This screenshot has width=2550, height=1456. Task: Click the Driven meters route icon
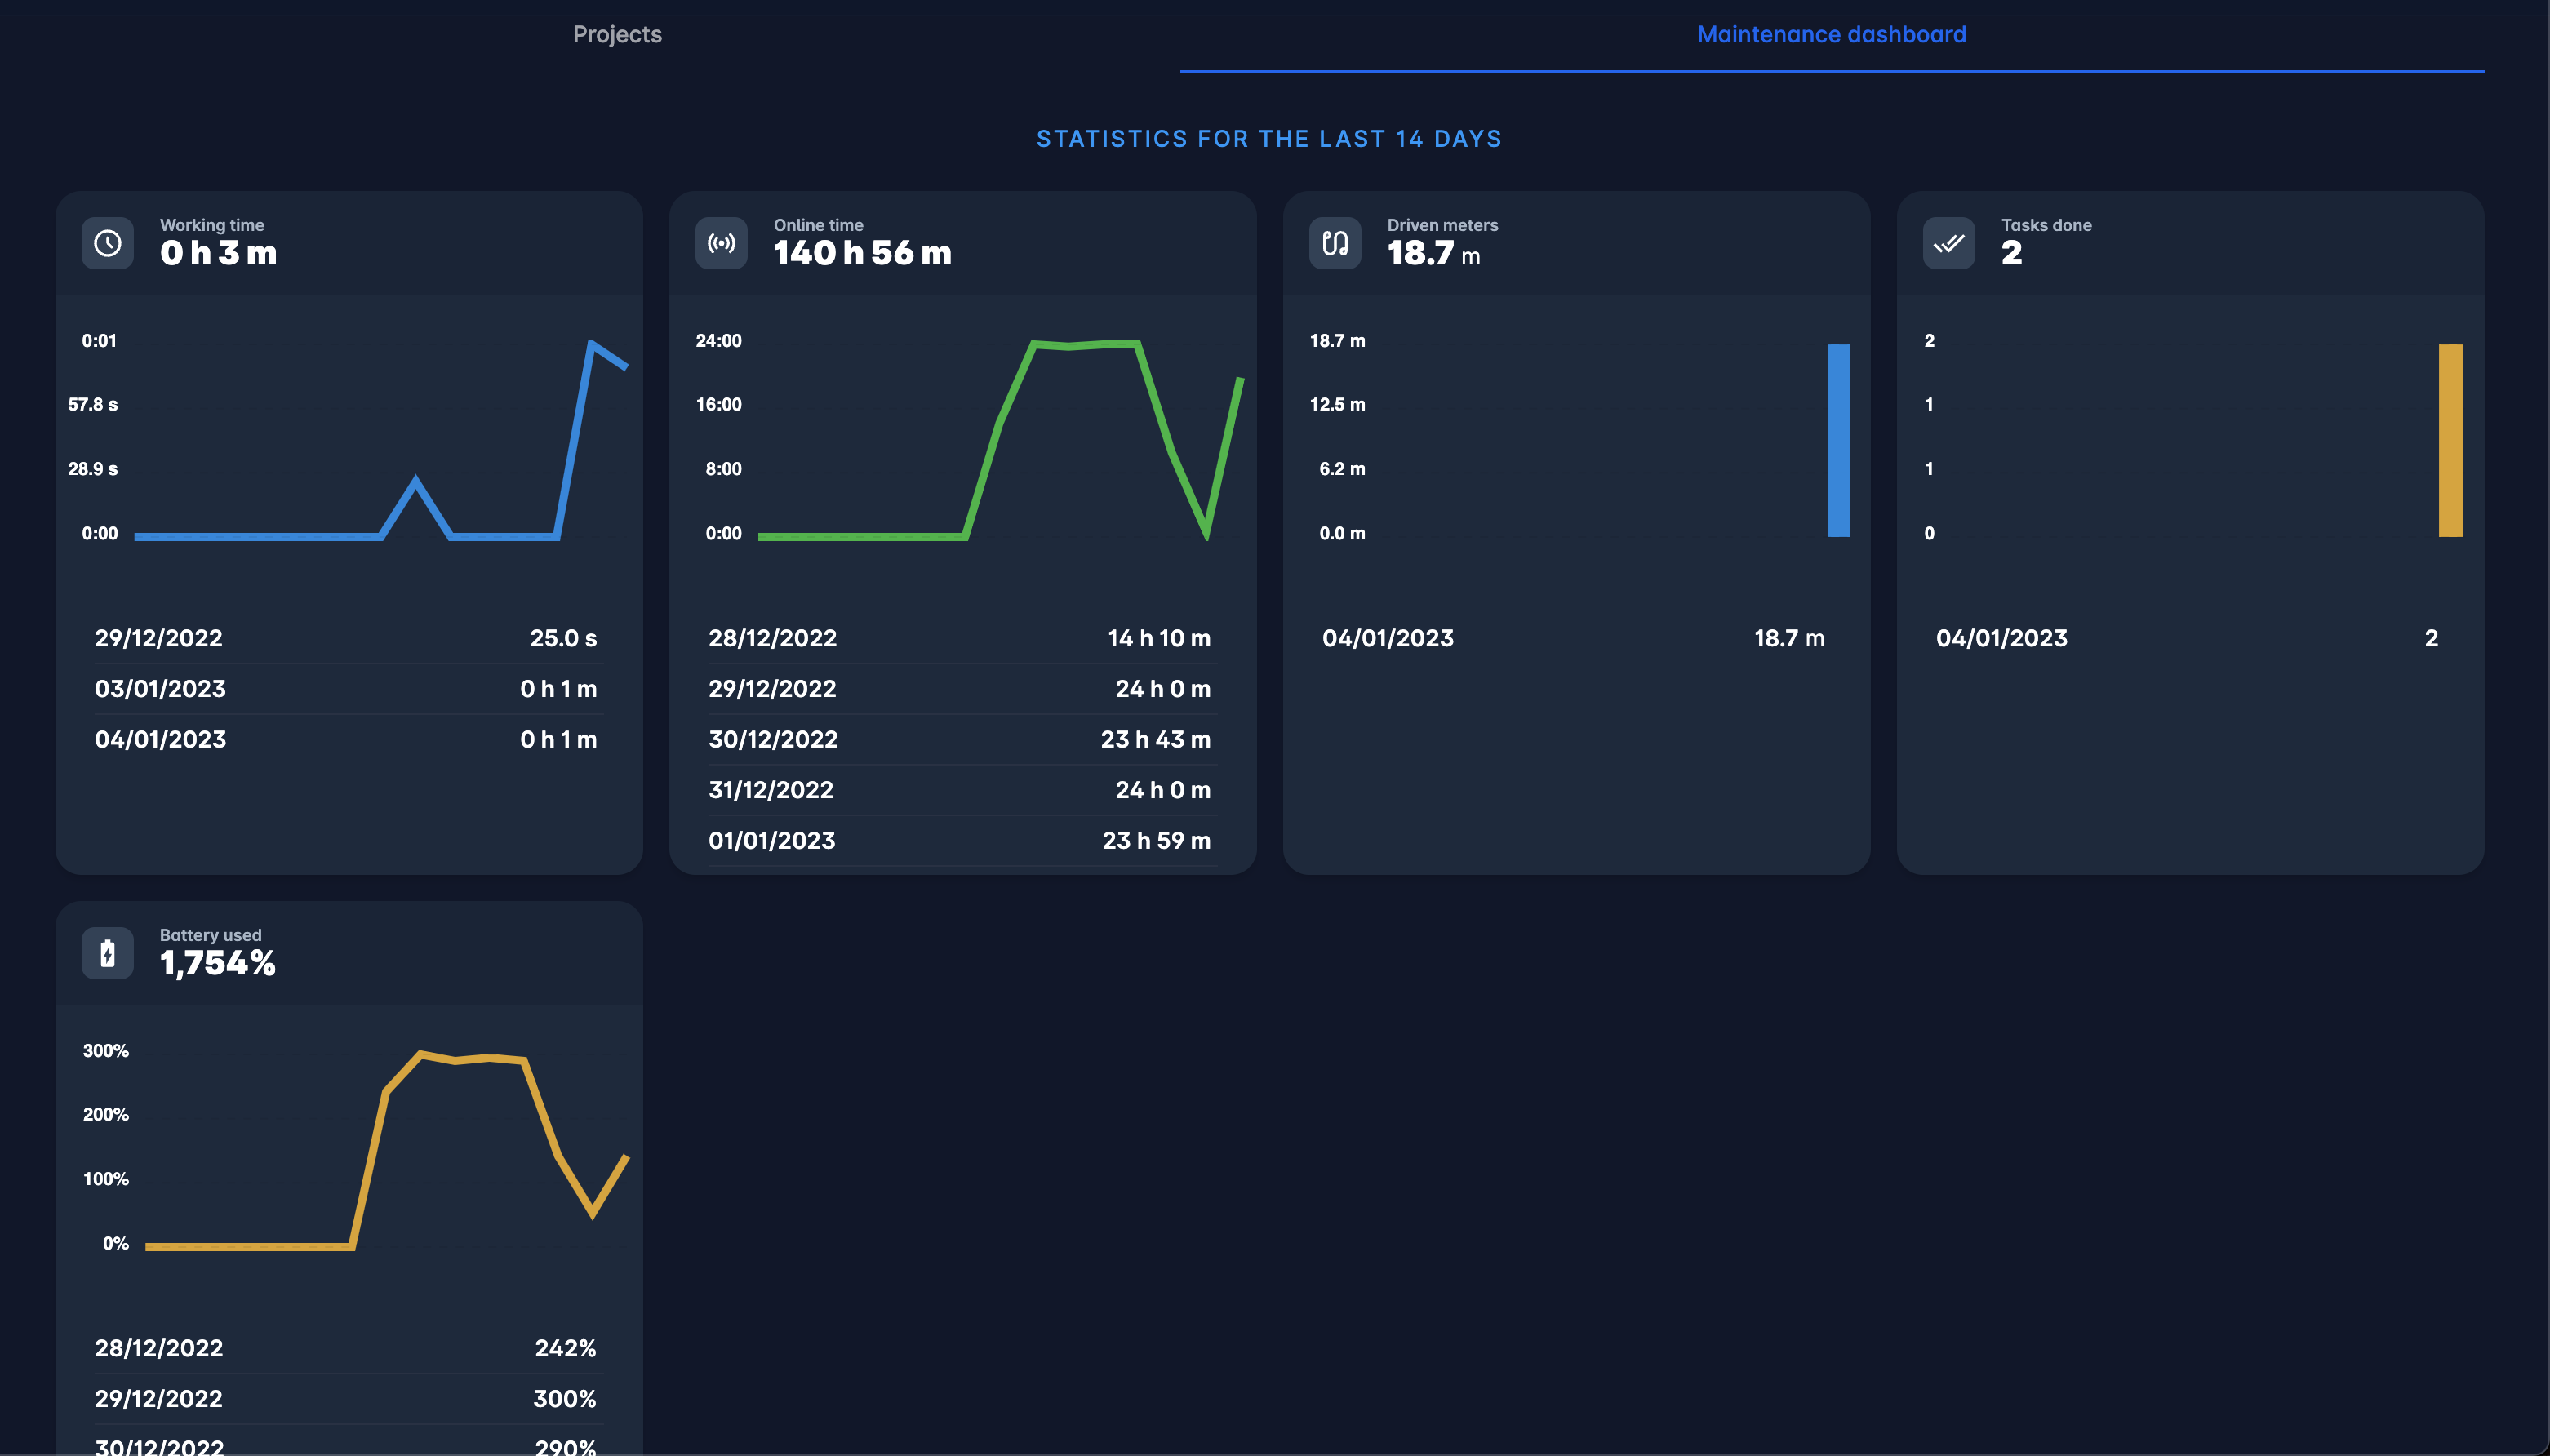1335,243
